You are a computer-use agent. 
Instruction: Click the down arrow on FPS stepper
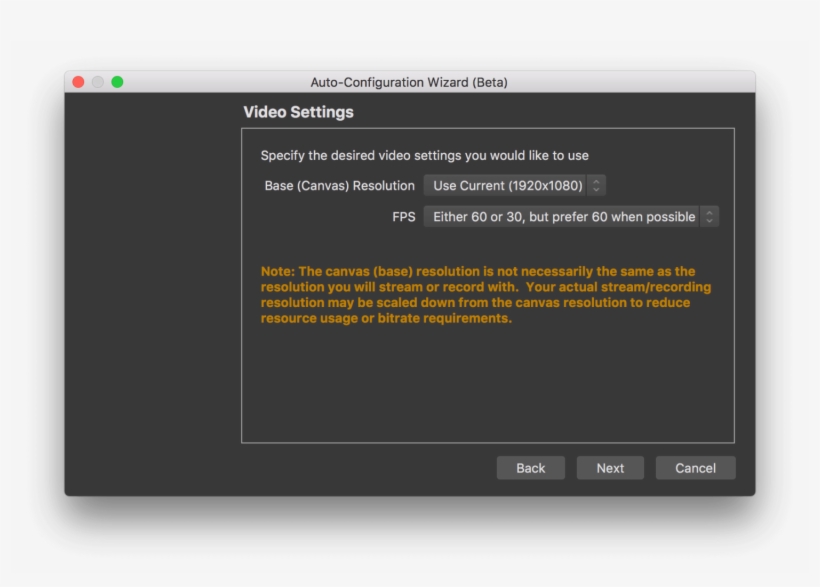tap(708, 220)
